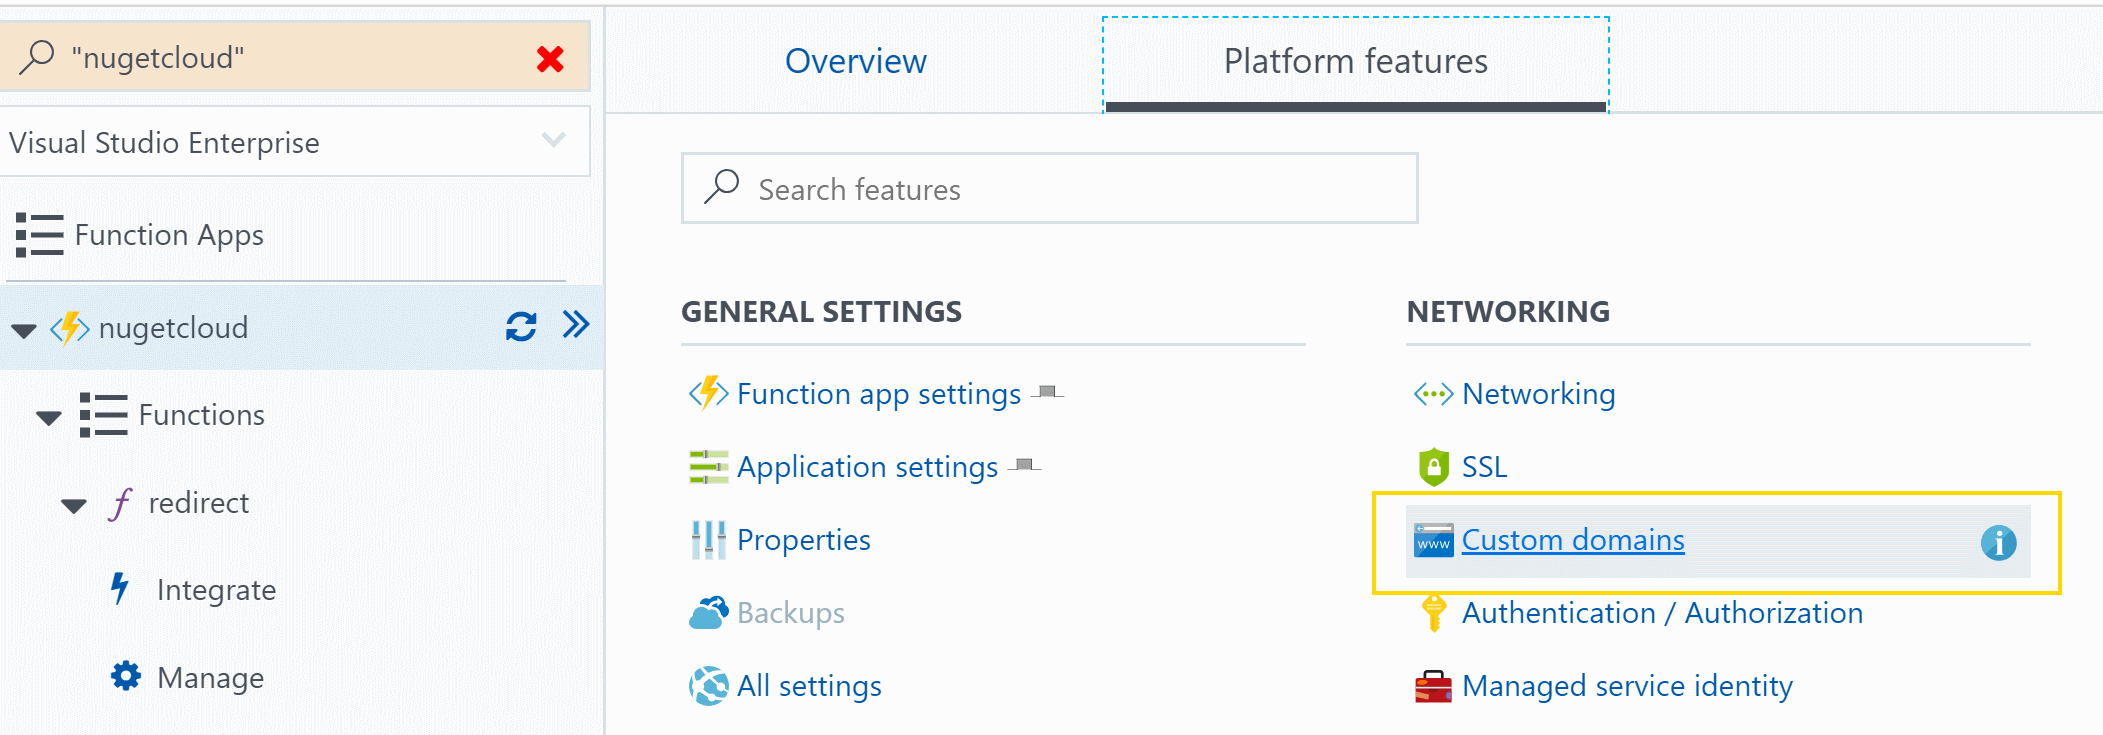Click the Function Apps list icon

point(40,235)
